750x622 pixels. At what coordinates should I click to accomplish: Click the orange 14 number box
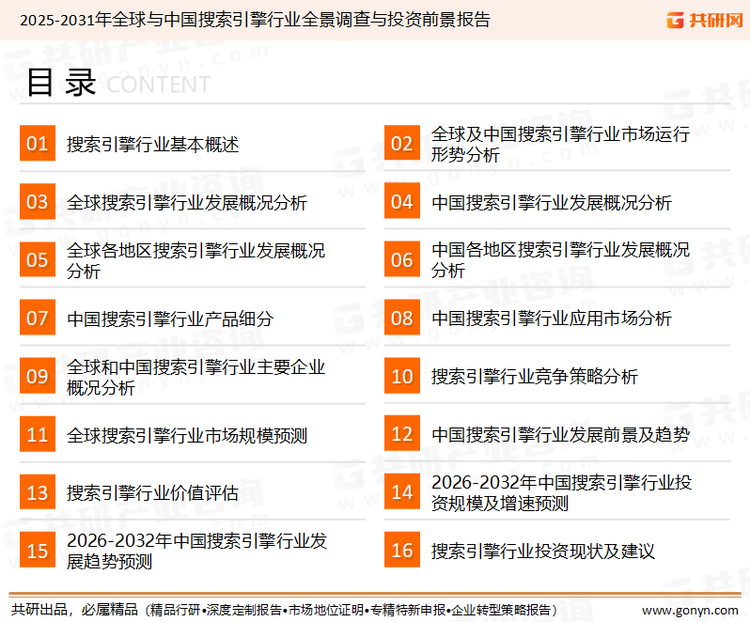pos(402,491)
